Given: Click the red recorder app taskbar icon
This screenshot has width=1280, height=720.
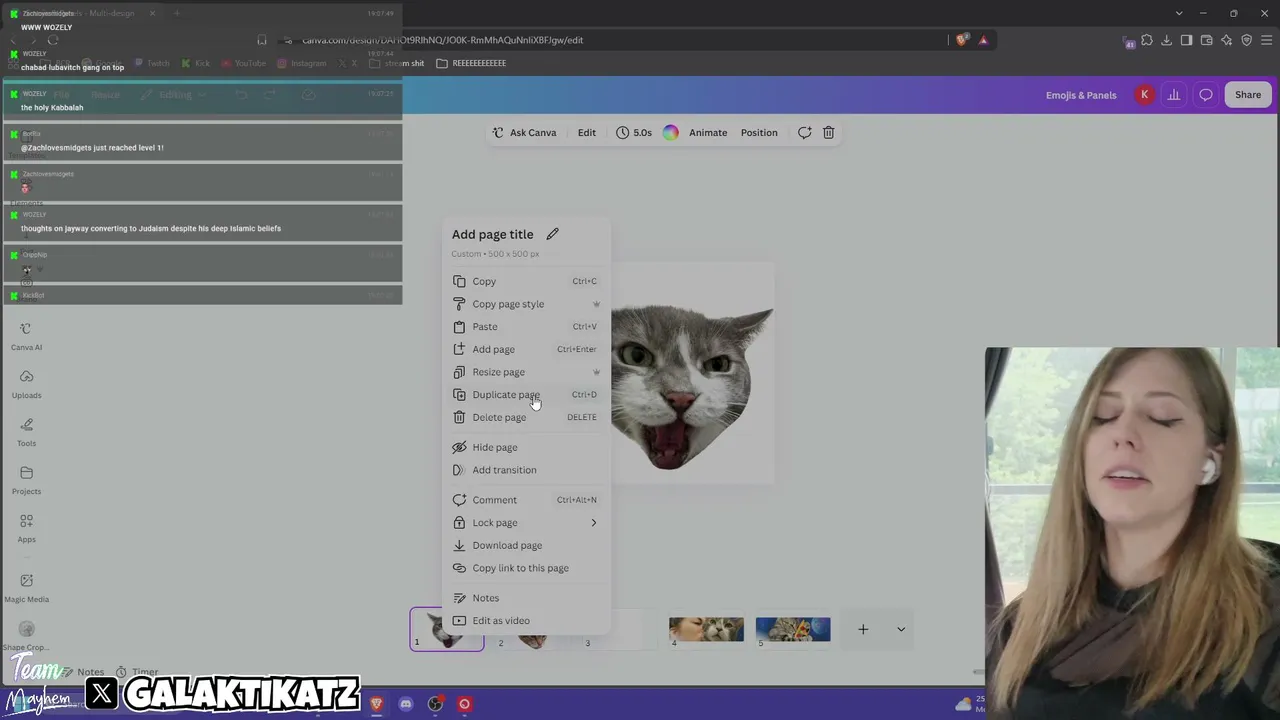Looking at the screenshot, I should tap(464, 704).
